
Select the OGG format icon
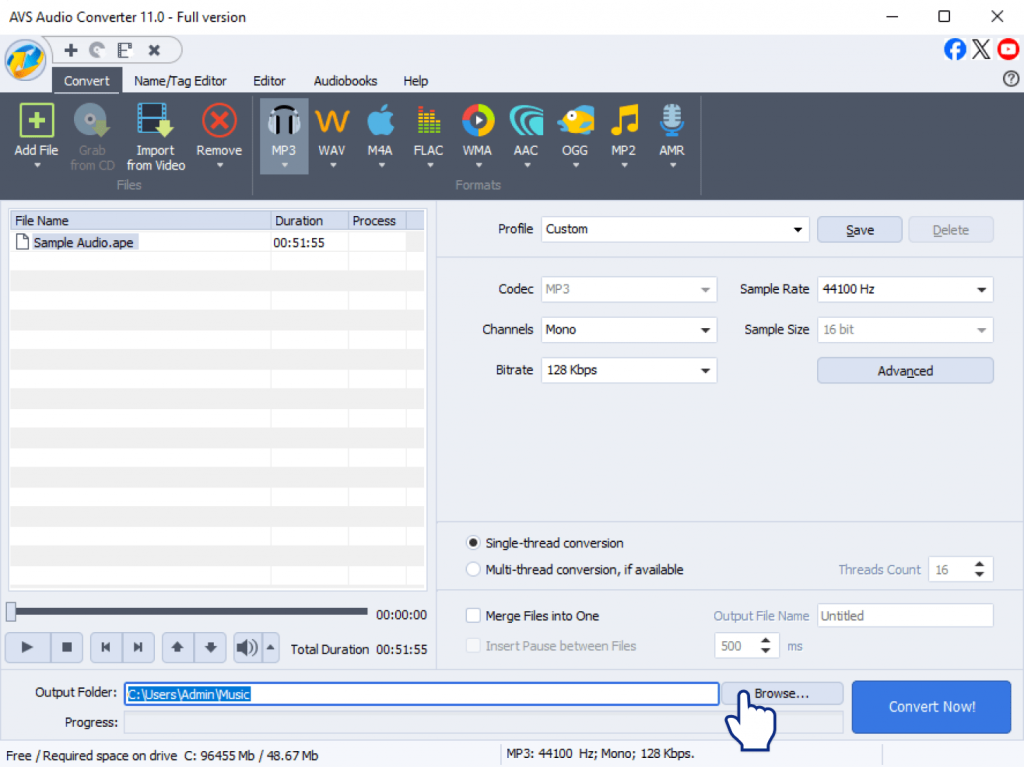[x=575, y=122]
